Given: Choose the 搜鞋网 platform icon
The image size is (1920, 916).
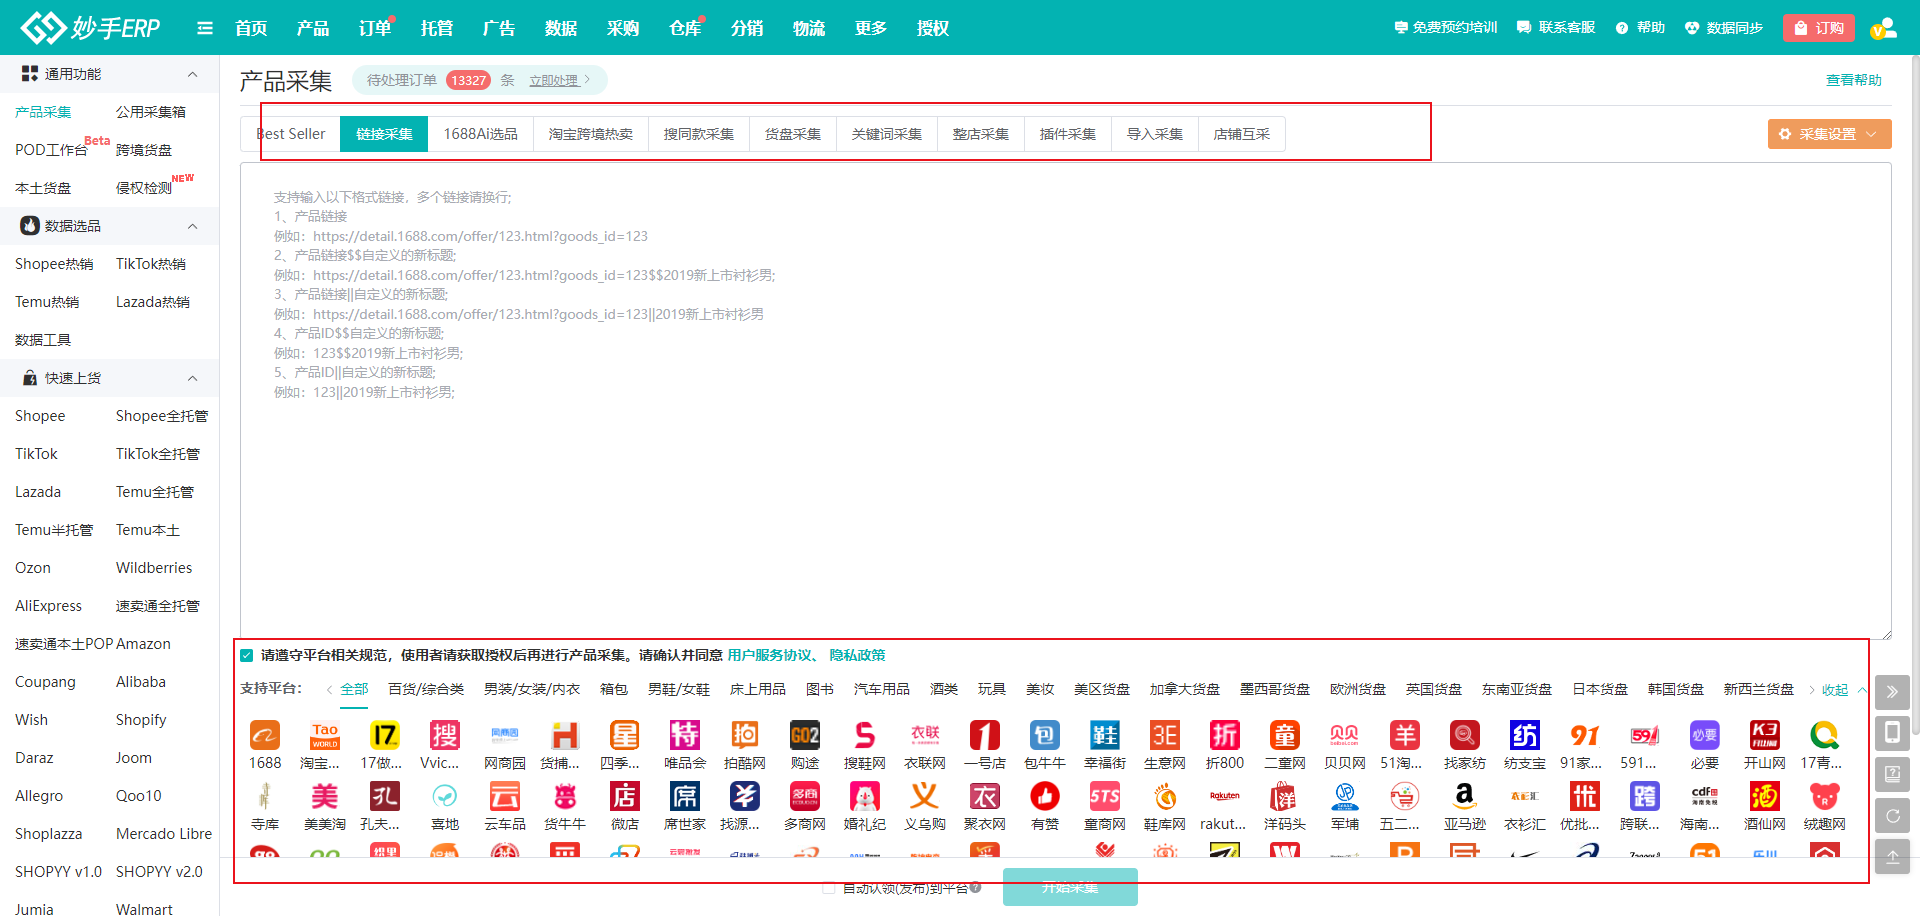Looking at the screenshot, I should click(865, 736).
